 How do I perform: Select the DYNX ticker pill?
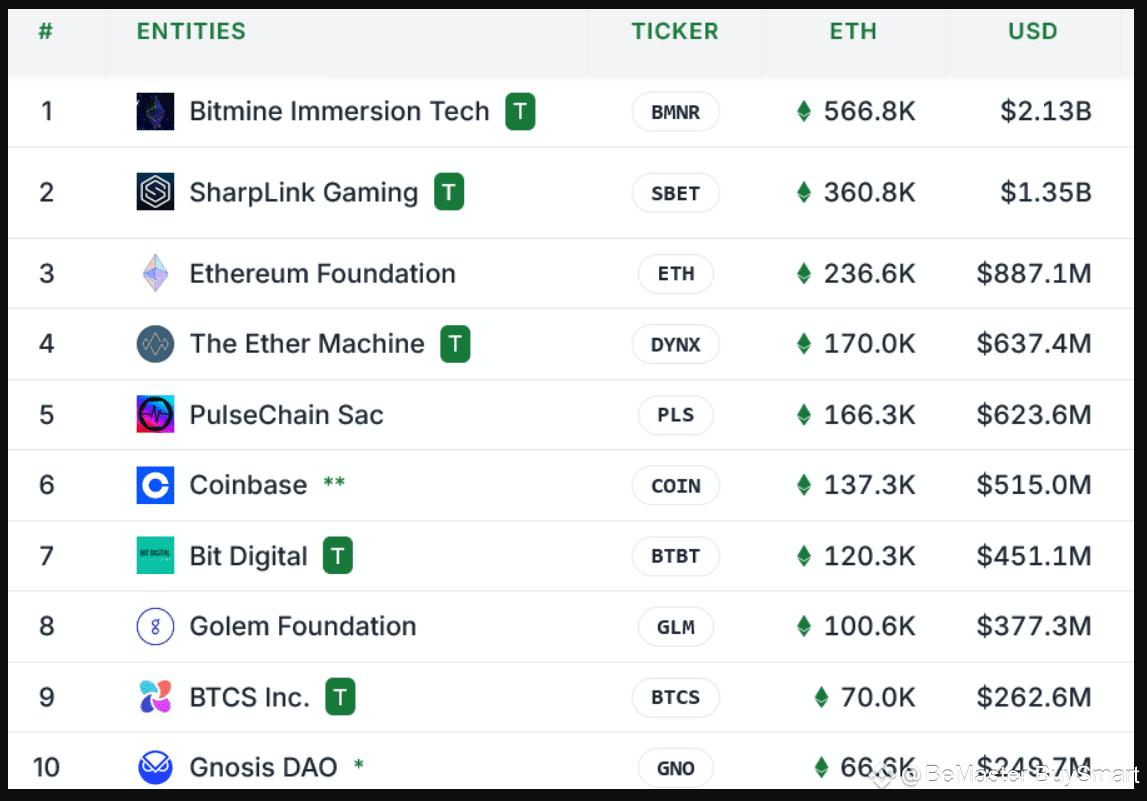(x=675, y=345)
